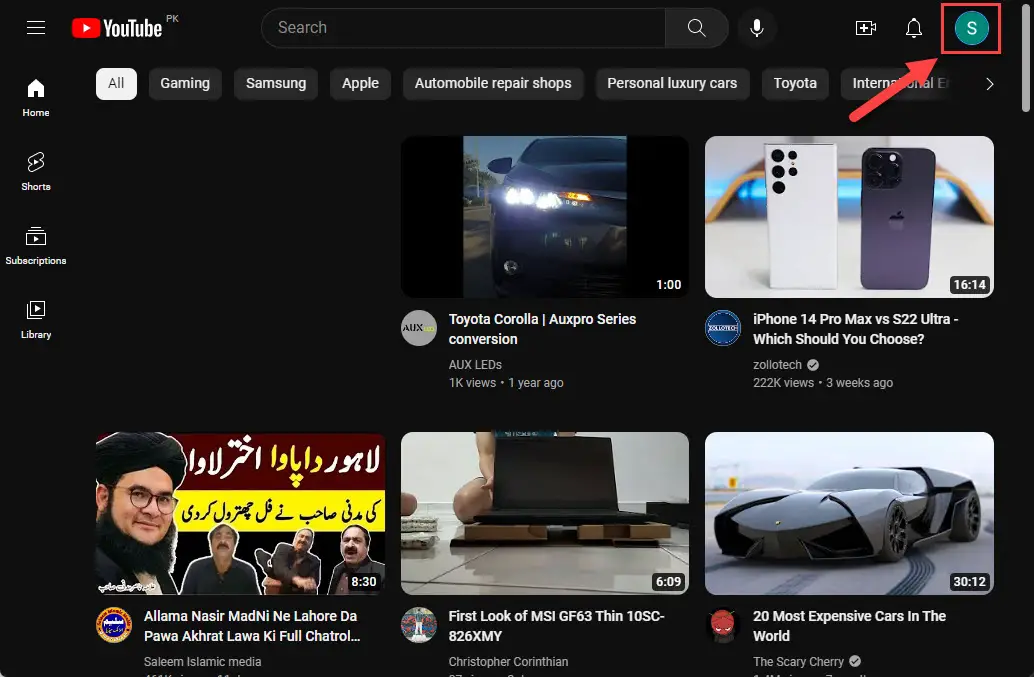This screenshot has width=1034, height=677.
Task: Open The Scary Cherry channel name
Action: click(x=798, y=661)
